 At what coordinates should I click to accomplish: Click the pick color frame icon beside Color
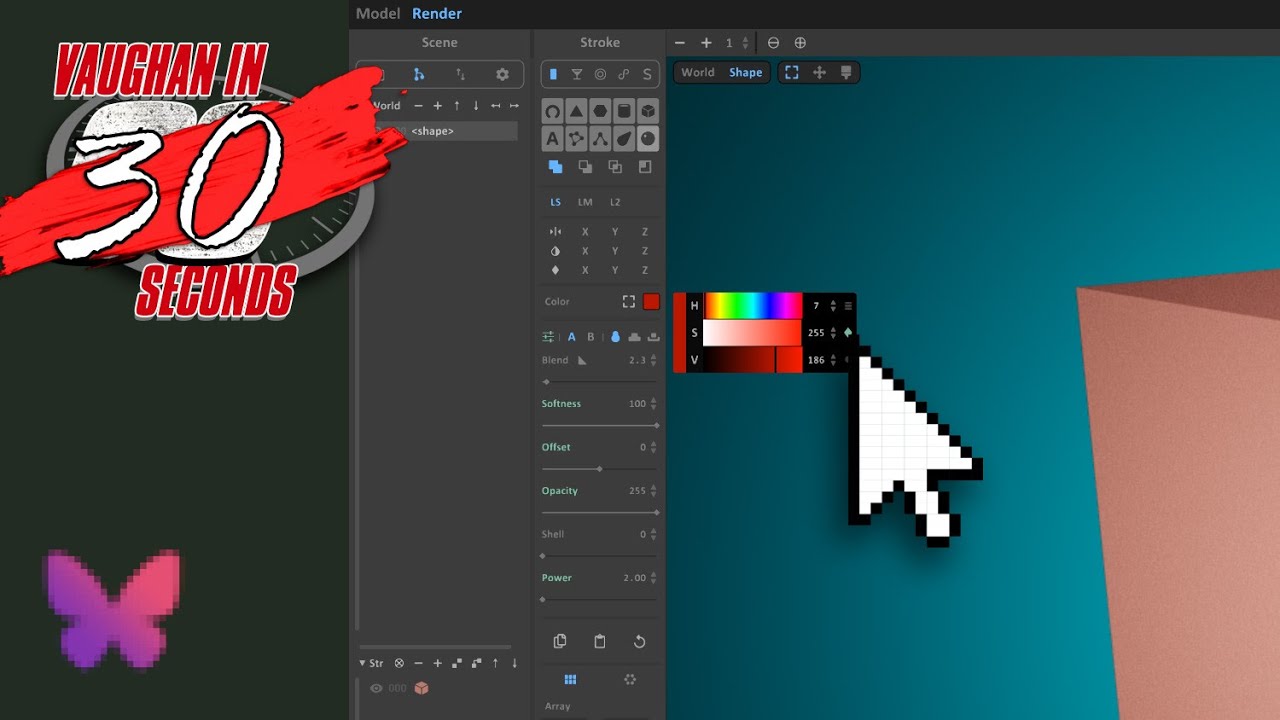[x=629, y=301]
